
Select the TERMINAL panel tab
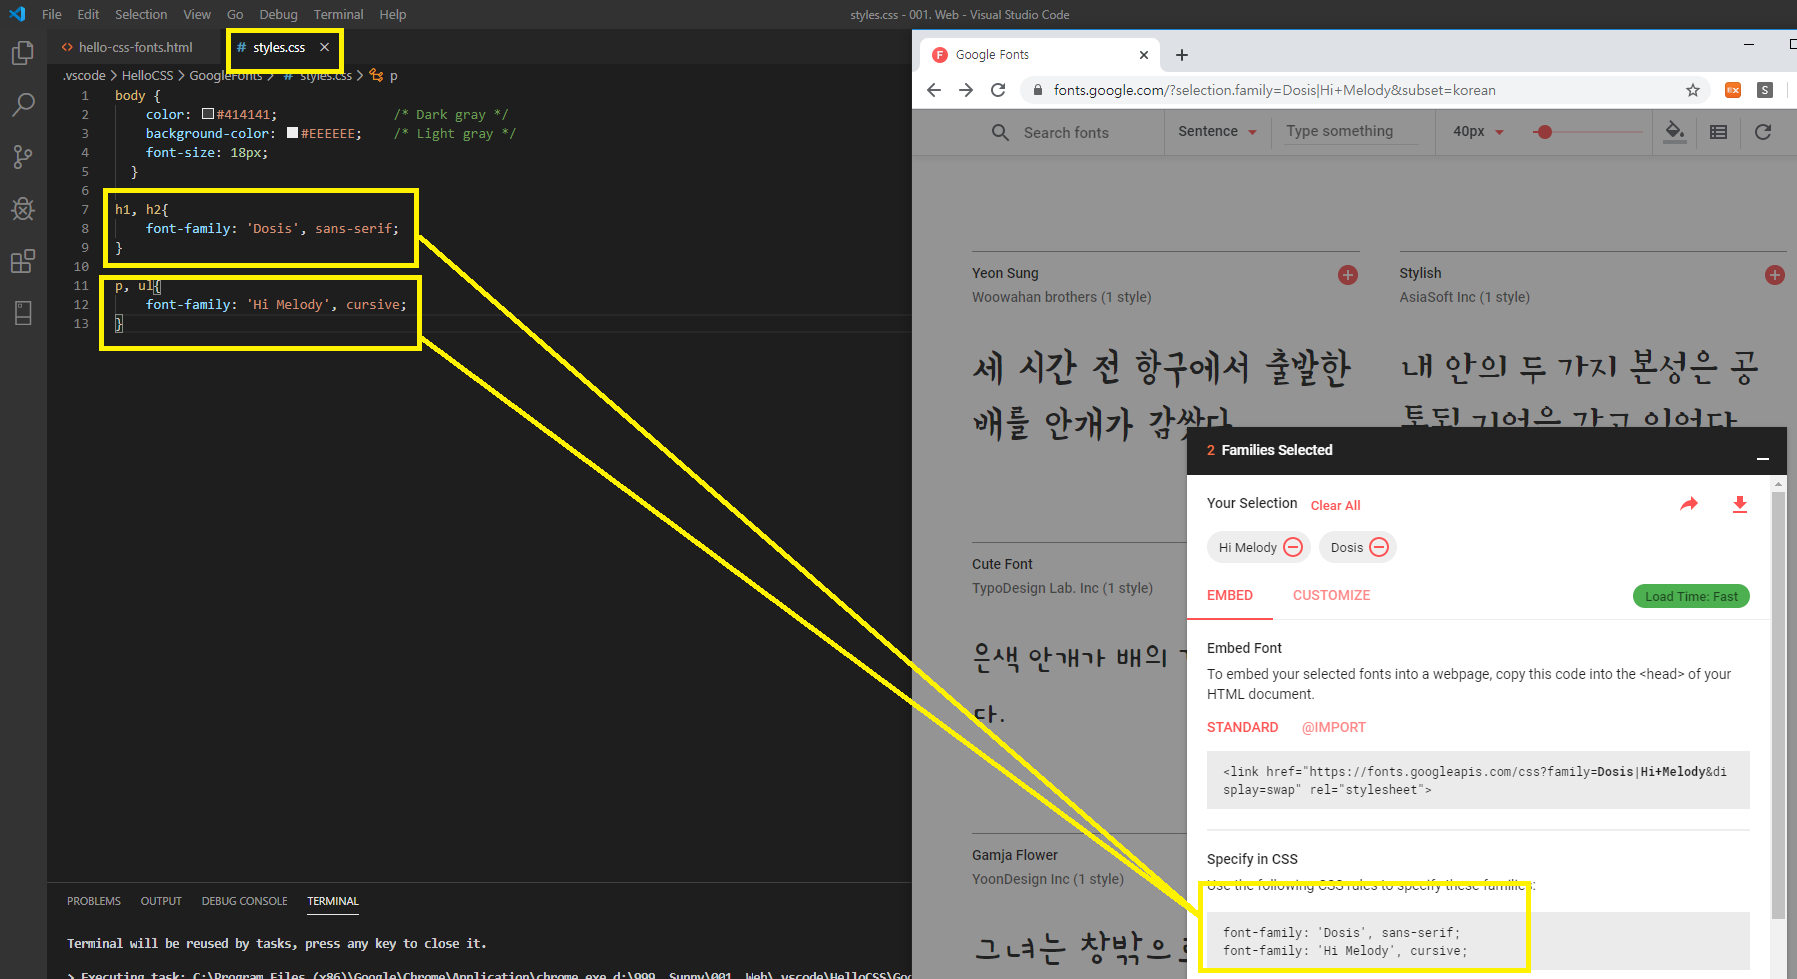point(333,901)
